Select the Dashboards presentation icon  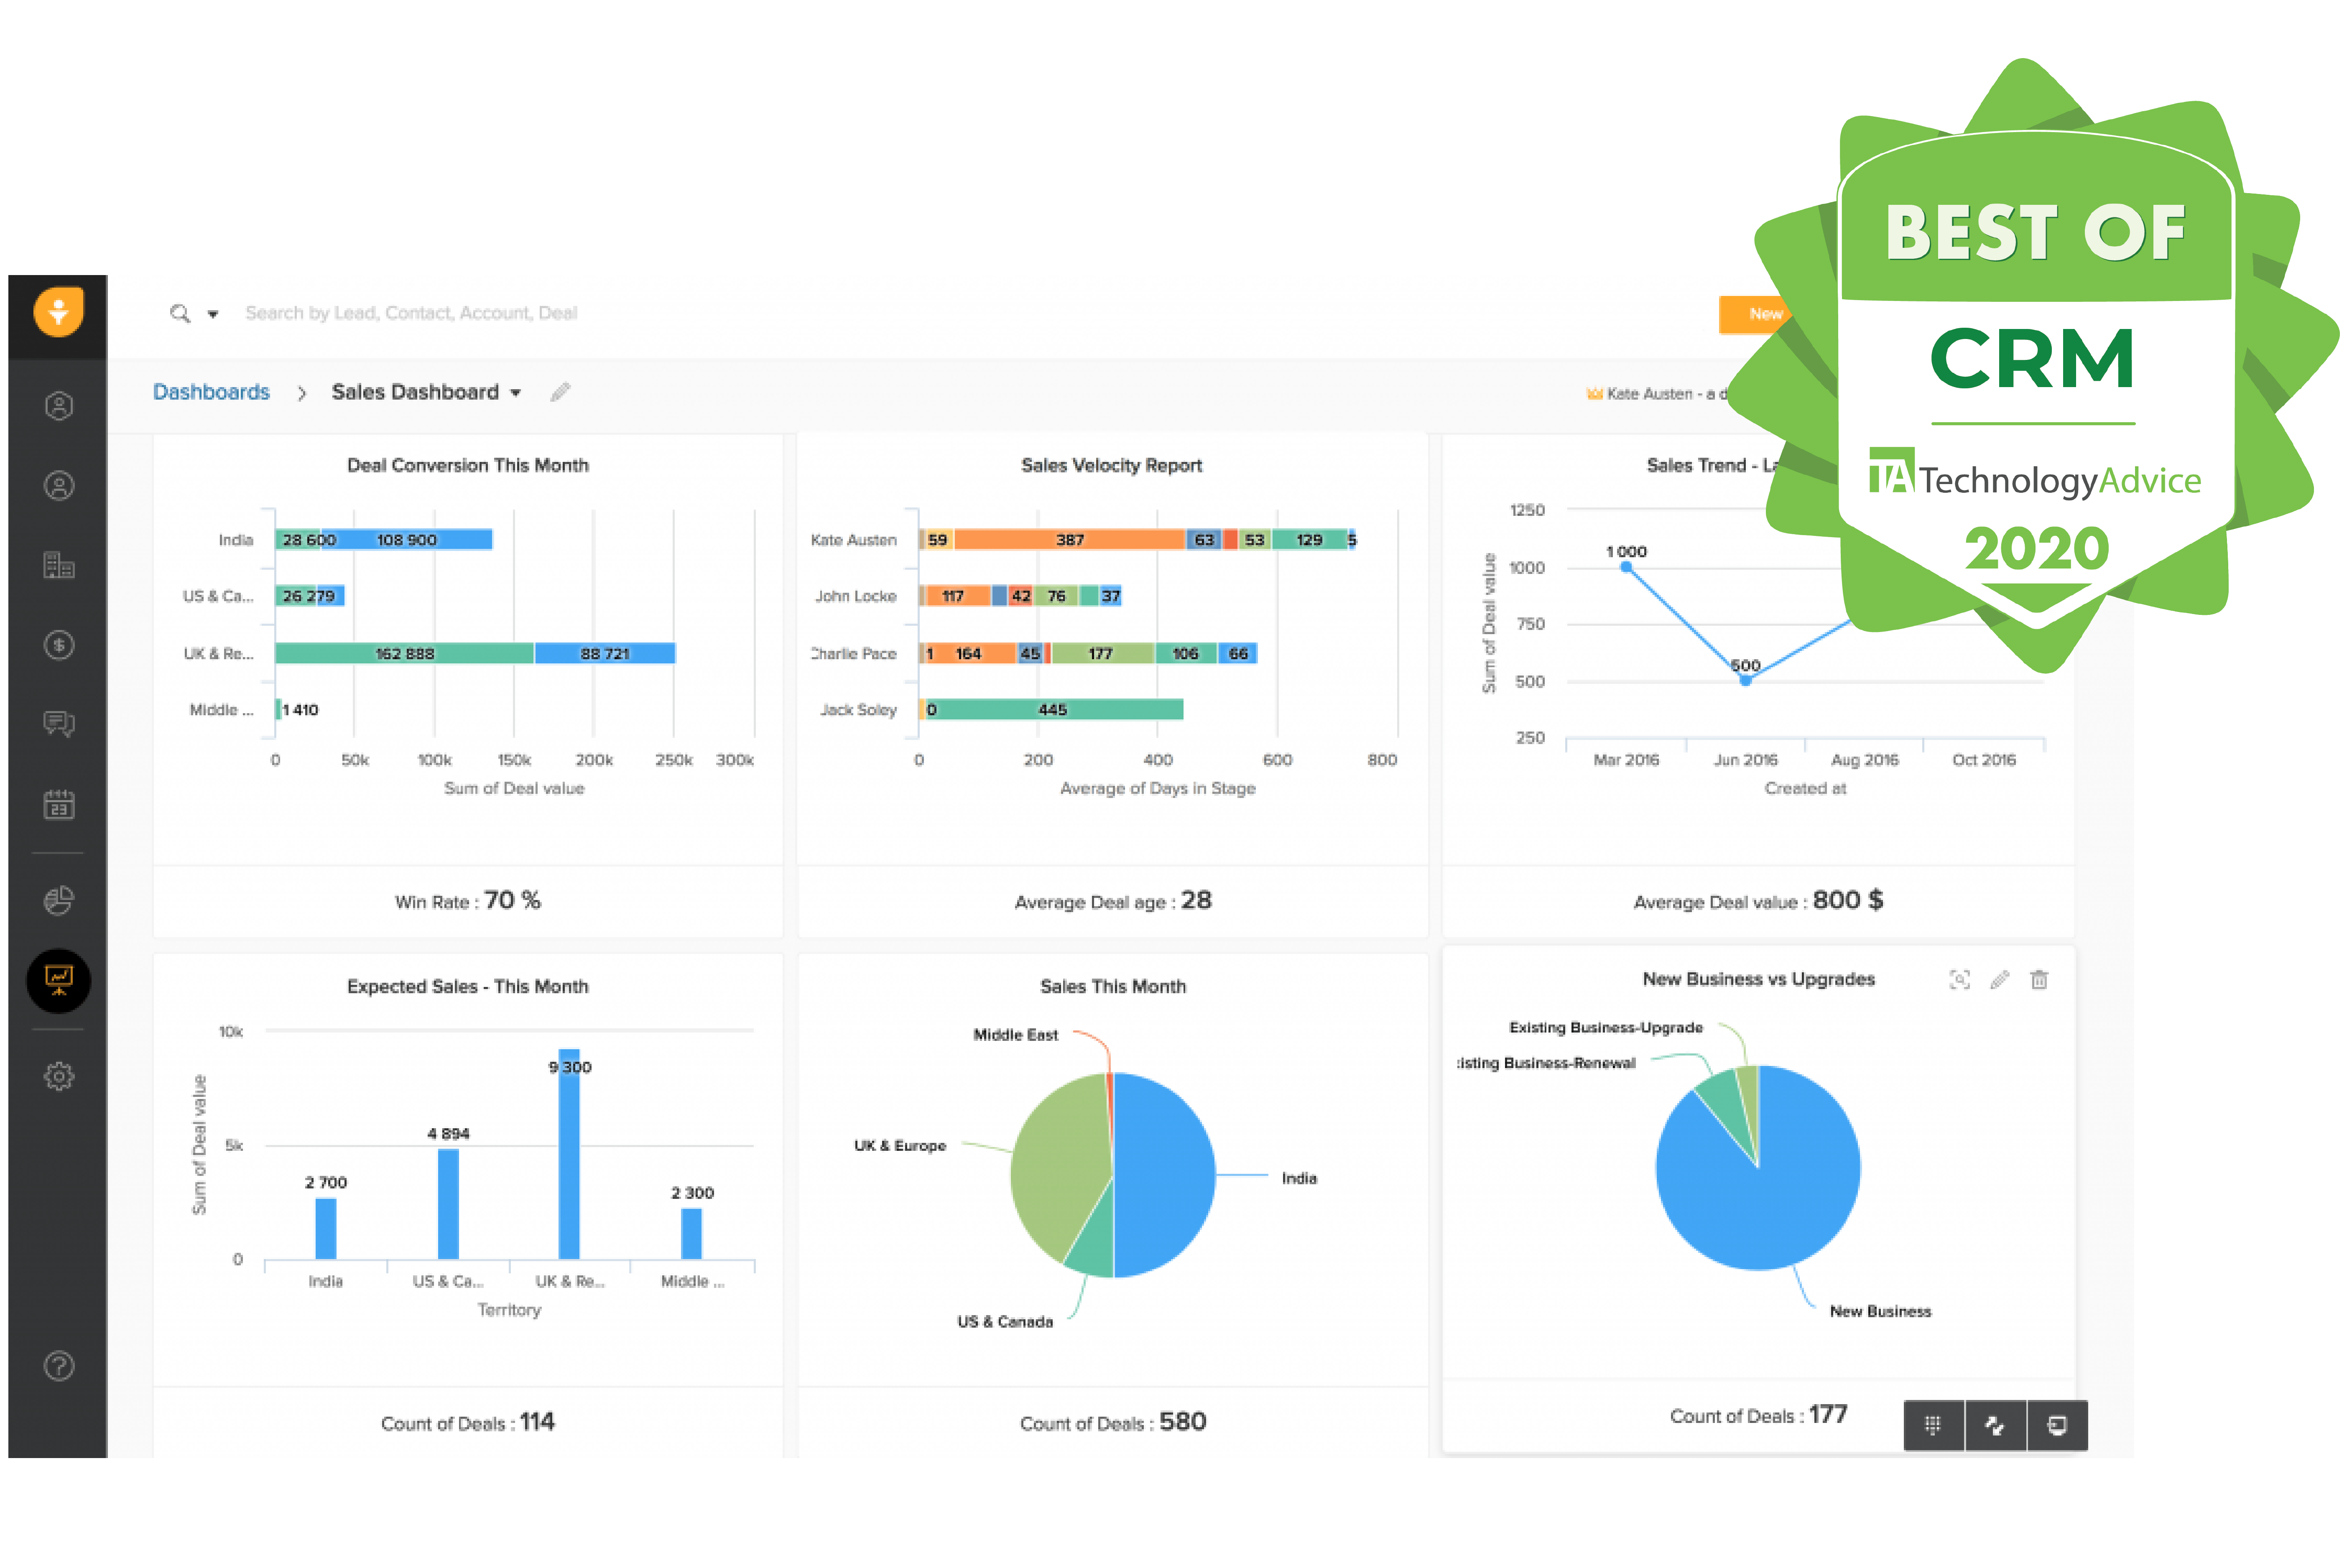point(59,981)
